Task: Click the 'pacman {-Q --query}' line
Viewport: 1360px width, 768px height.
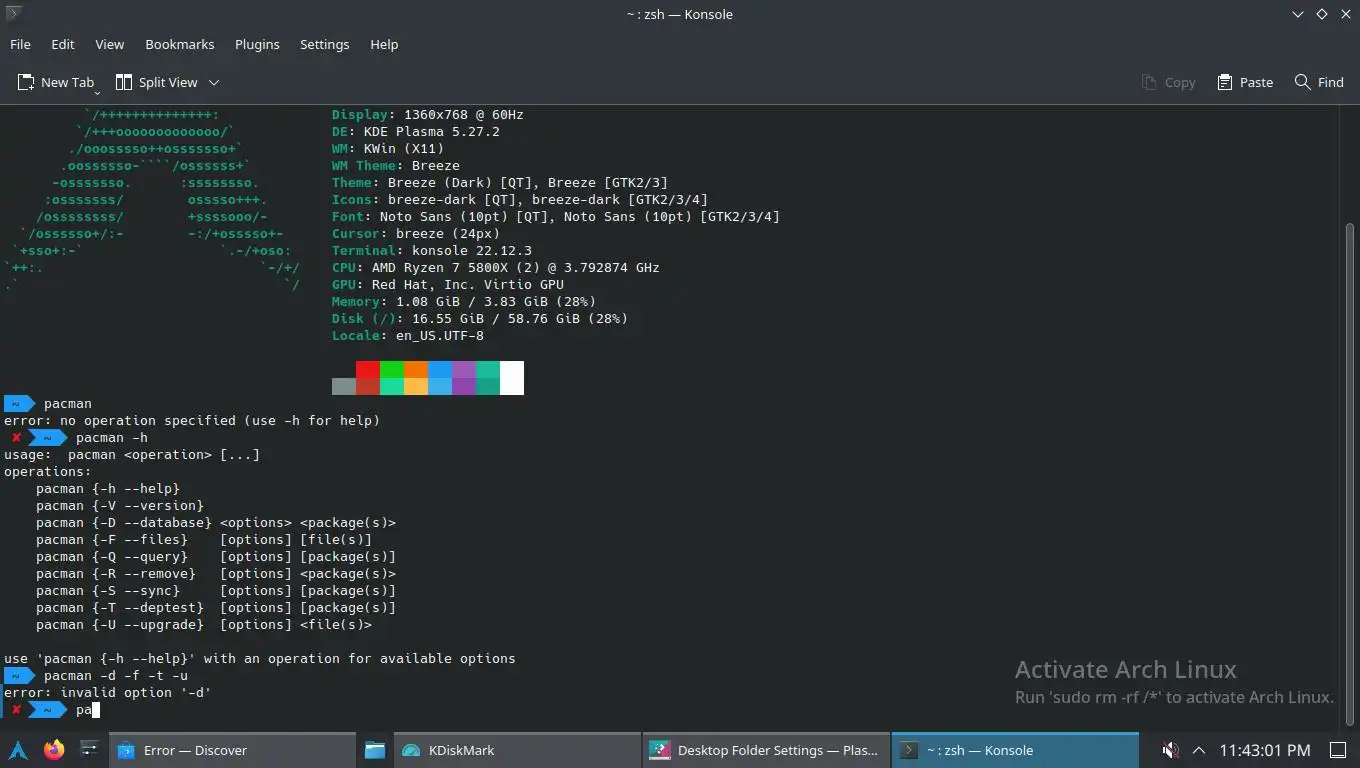Action: pyautogui.click(x=216, y=556)
